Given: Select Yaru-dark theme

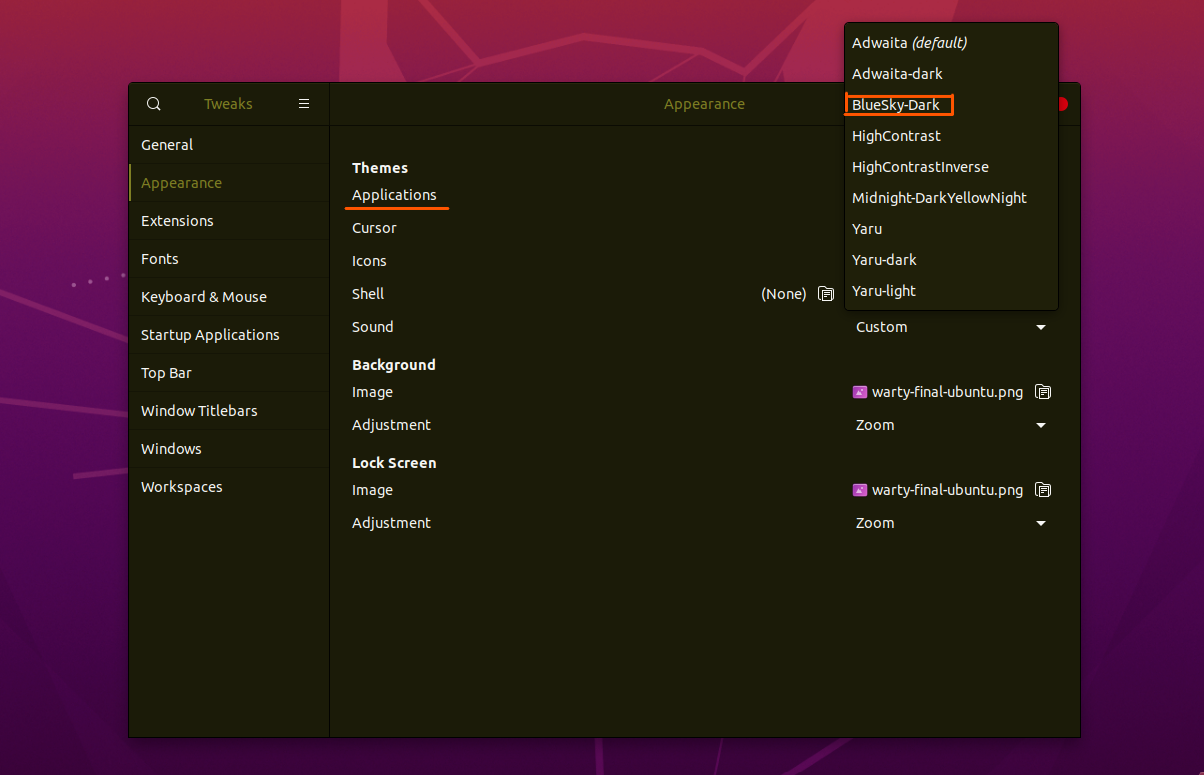Looking at the screenshot, I should (951, 260).
